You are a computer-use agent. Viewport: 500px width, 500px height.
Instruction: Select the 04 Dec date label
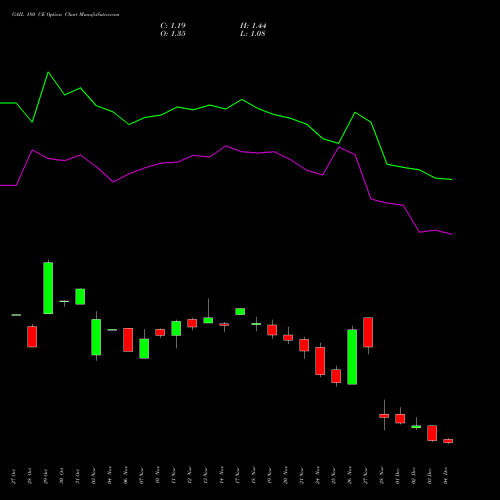pyautogui.click(x=446, y=476)
